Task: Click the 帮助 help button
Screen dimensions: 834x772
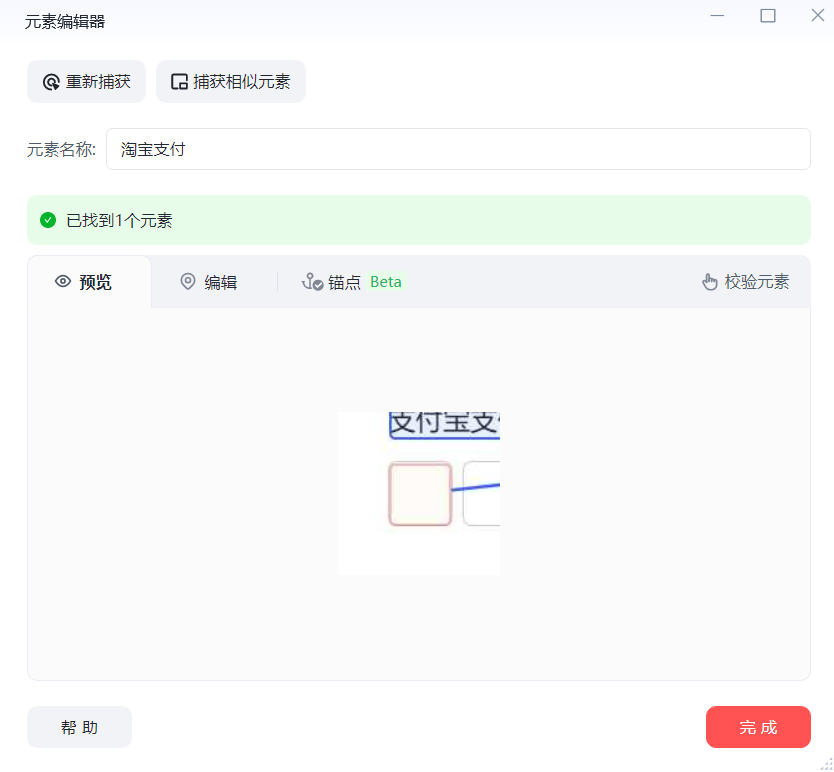Action: click(79, 727)
